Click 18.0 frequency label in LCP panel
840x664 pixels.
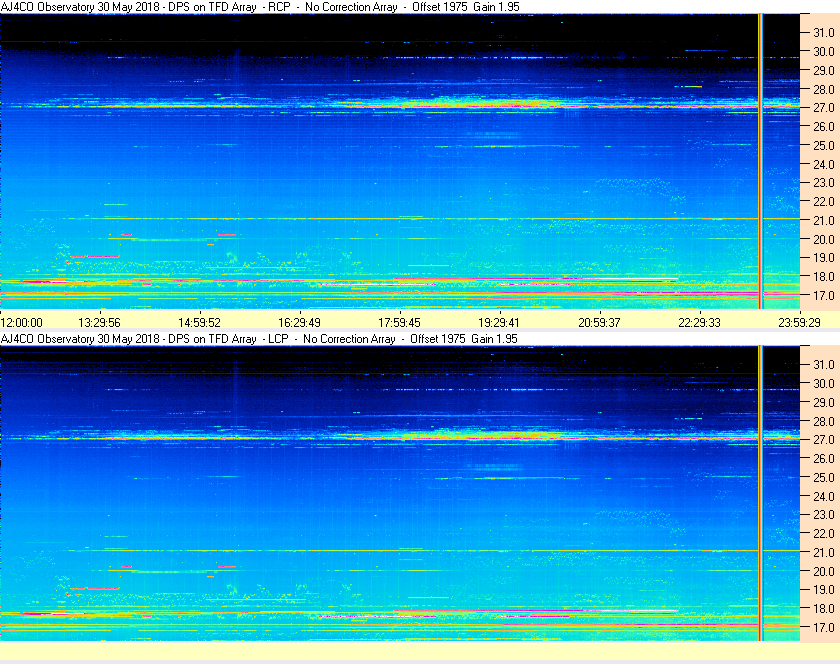click(824, 608)
